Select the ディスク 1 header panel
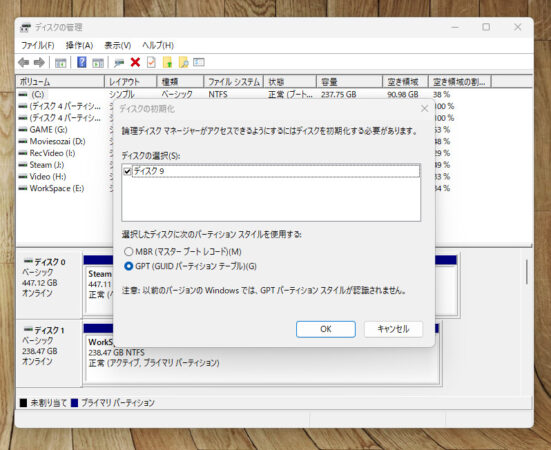The height and width of the screenshot is (450, 551). pyautogui.click(x=49, y=352)
